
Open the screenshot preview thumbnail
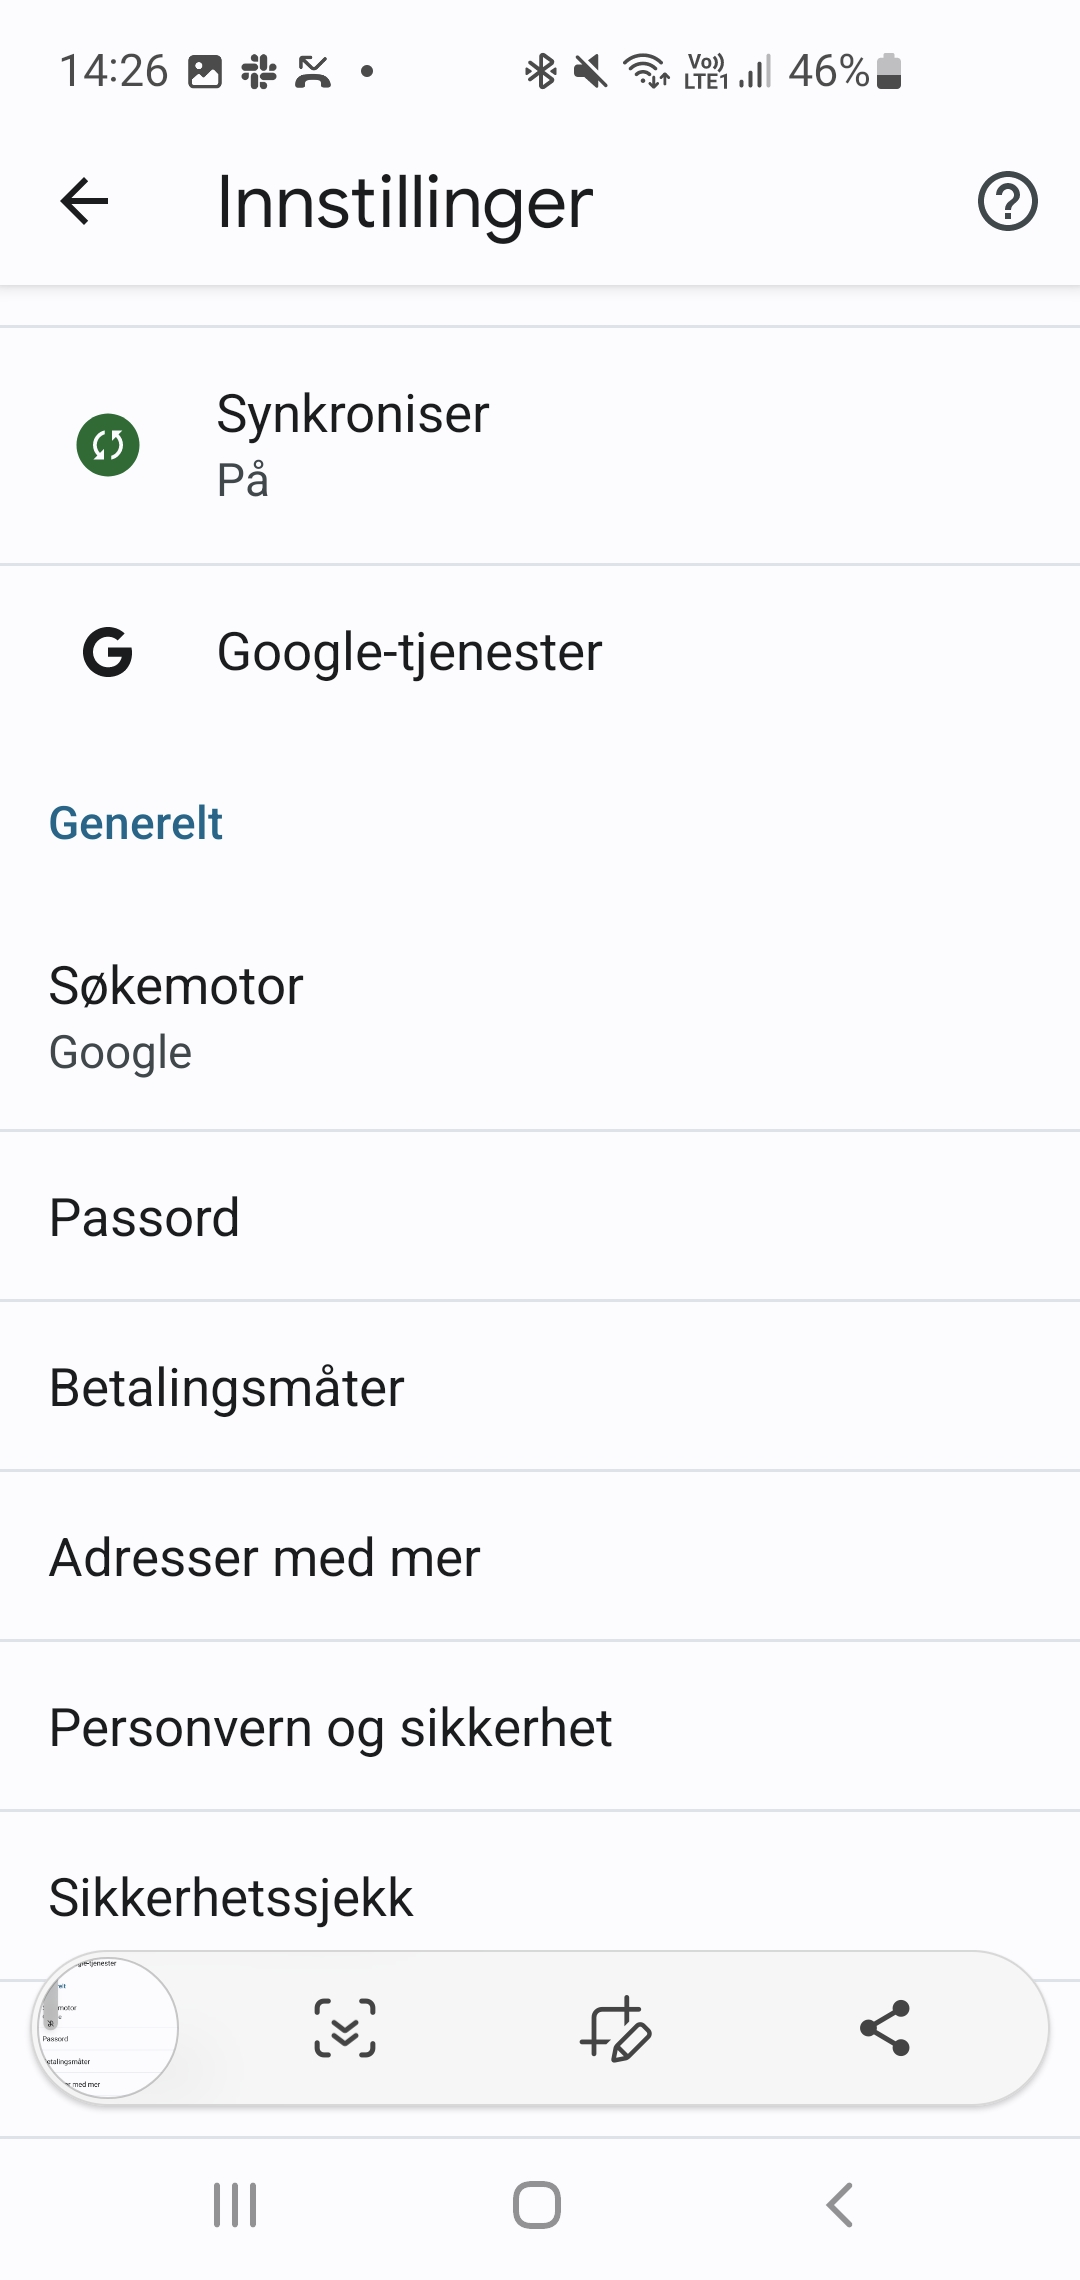[x=108, y=2028]
